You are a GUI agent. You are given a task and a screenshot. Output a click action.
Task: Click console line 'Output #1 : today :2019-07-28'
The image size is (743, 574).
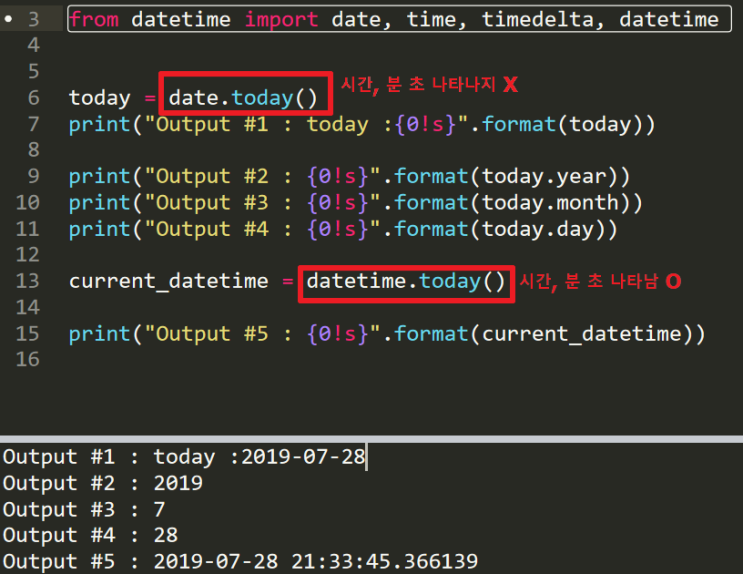(x=184, y=457)
